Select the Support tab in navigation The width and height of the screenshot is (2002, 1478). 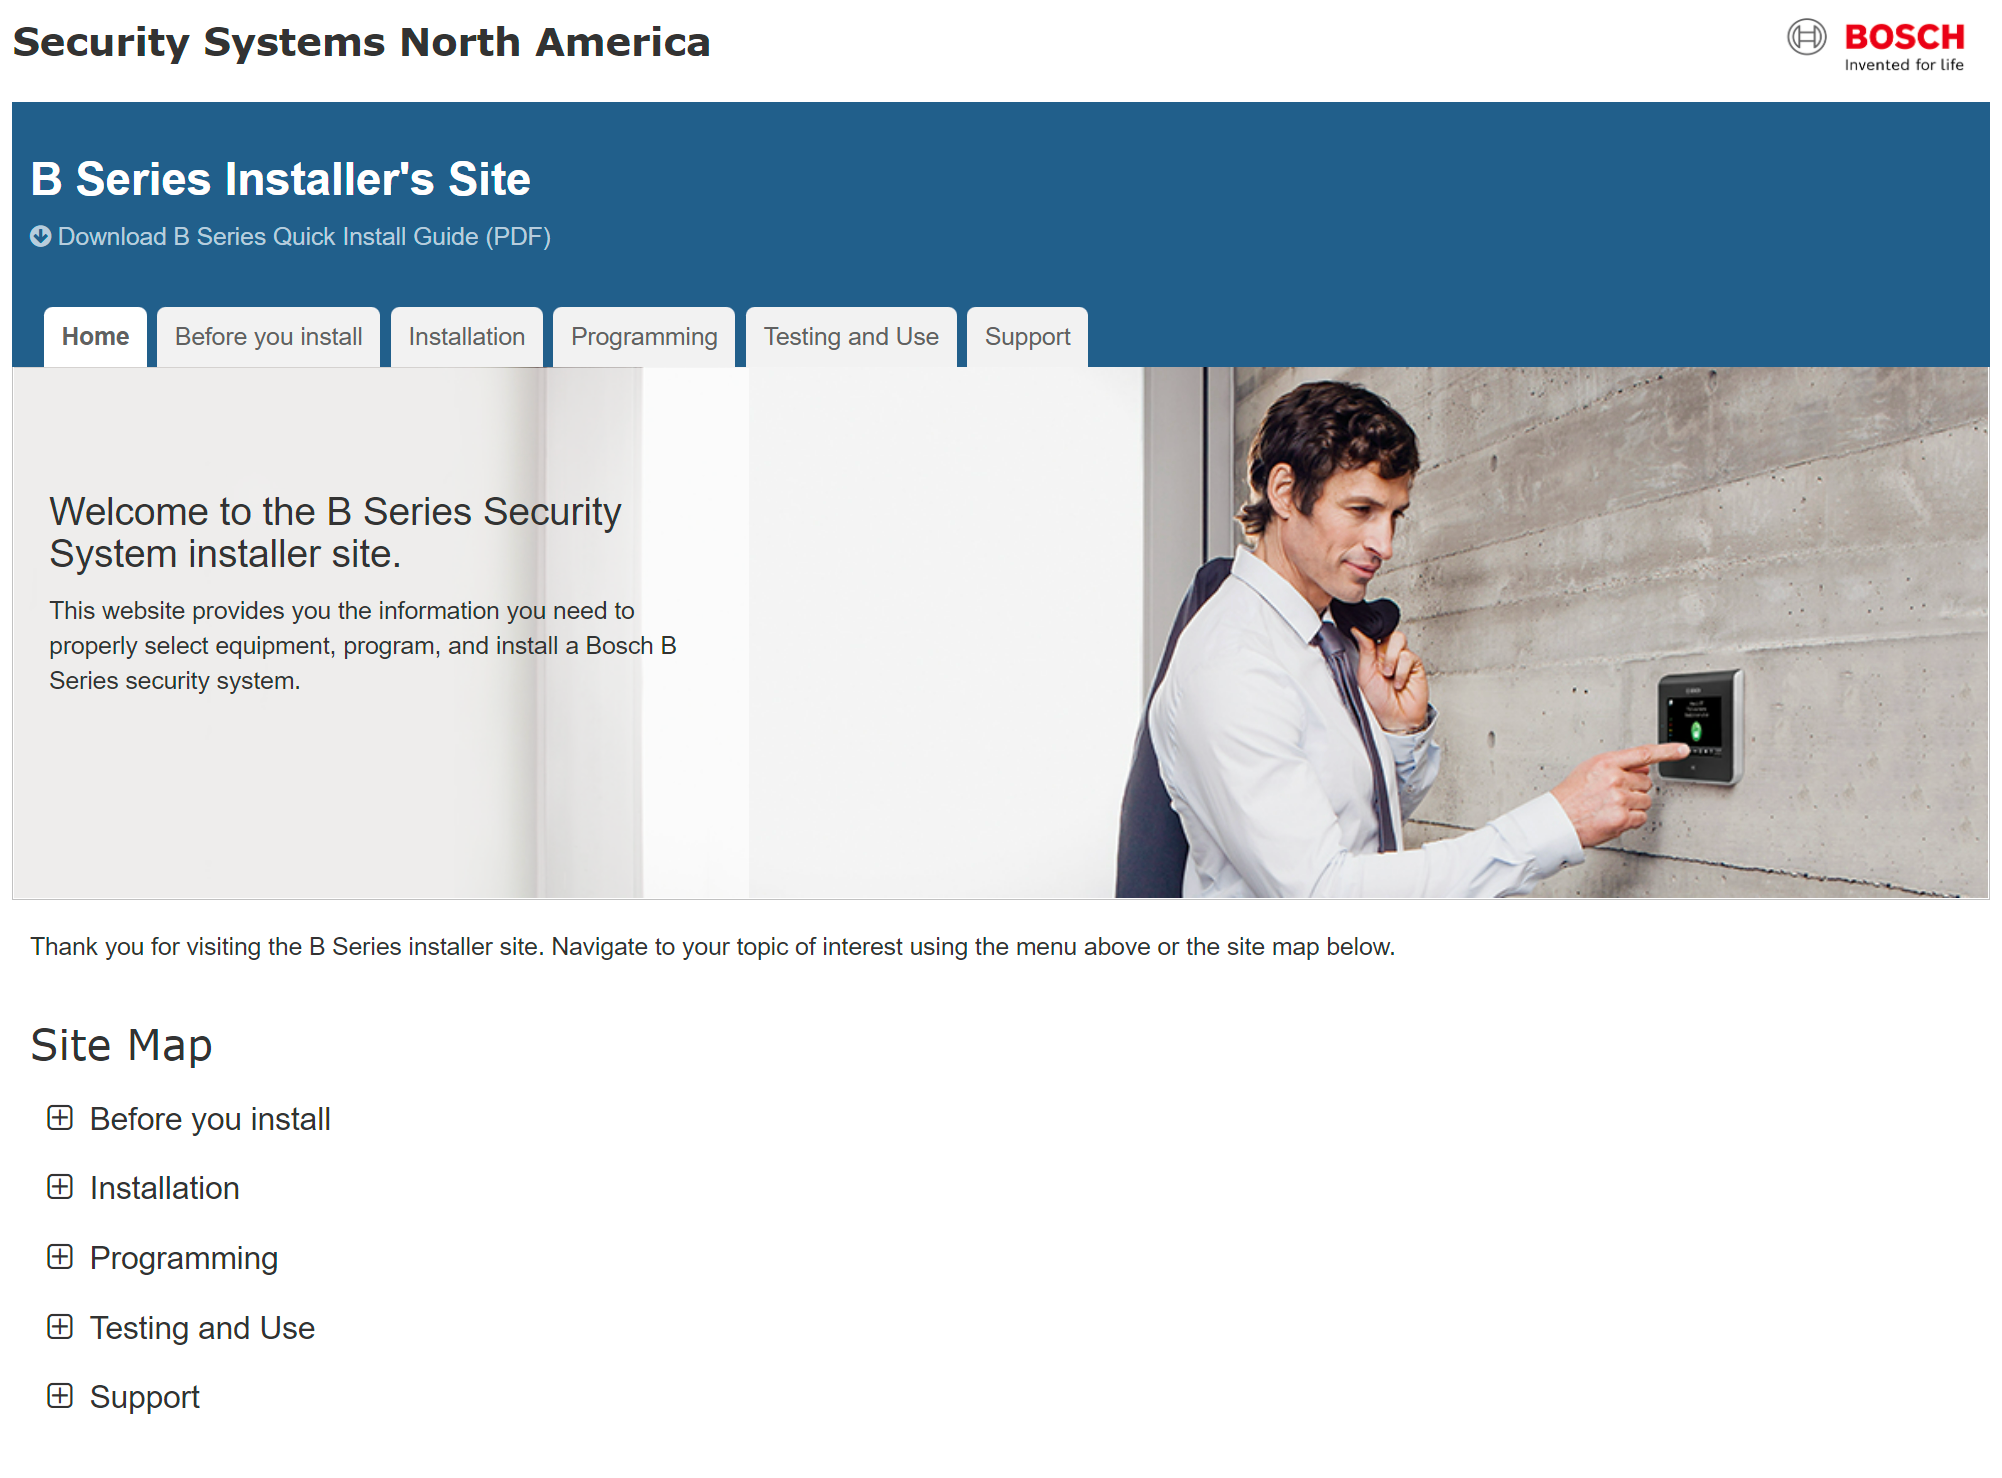[x=1026, y=337]
